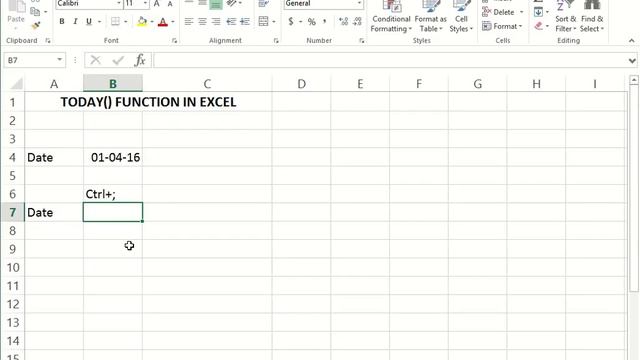Viewport: 640px width, 360px height.
Task: Click the Clear eraser icon
Action: (539, 26)
